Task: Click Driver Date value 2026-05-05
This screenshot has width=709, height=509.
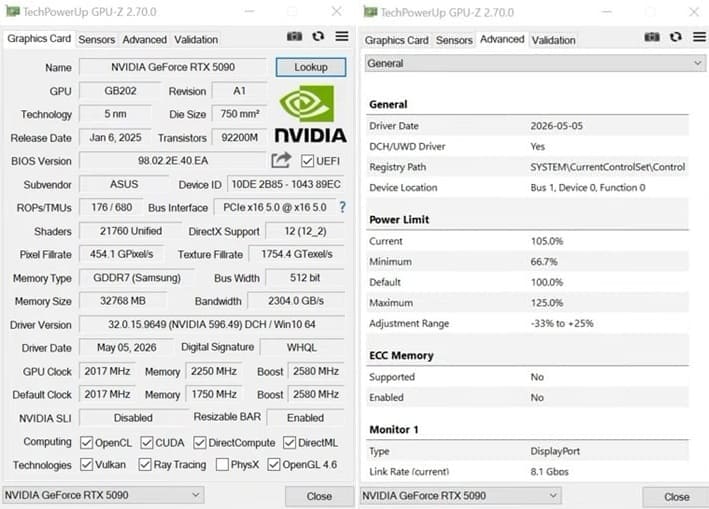Action: click(556, 126)
